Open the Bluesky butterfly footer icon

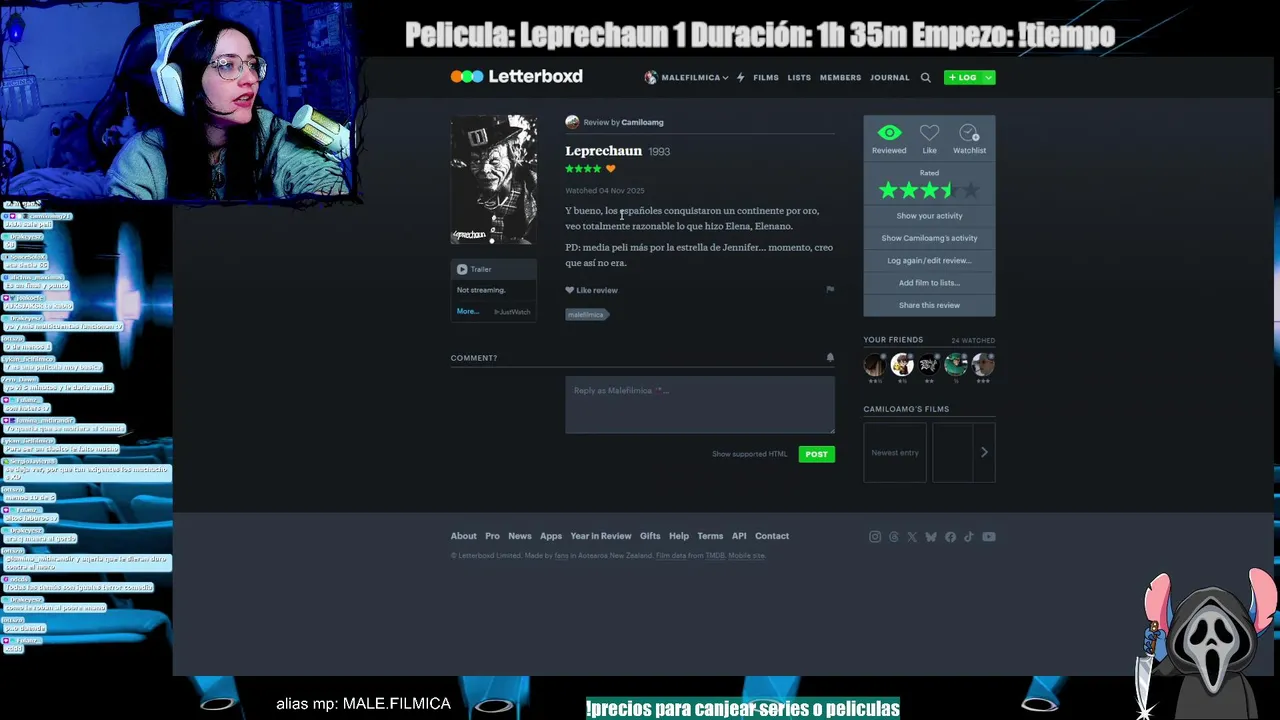pyautogui.click(x=931, y=537)
